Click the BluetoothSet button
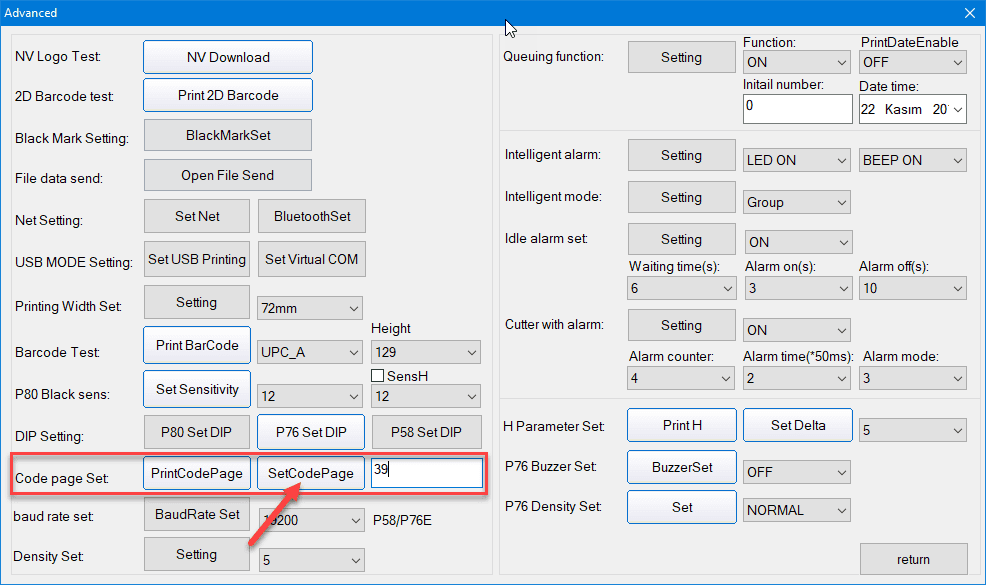The width and height of the screenshot is (986, 585). point(312,215)
